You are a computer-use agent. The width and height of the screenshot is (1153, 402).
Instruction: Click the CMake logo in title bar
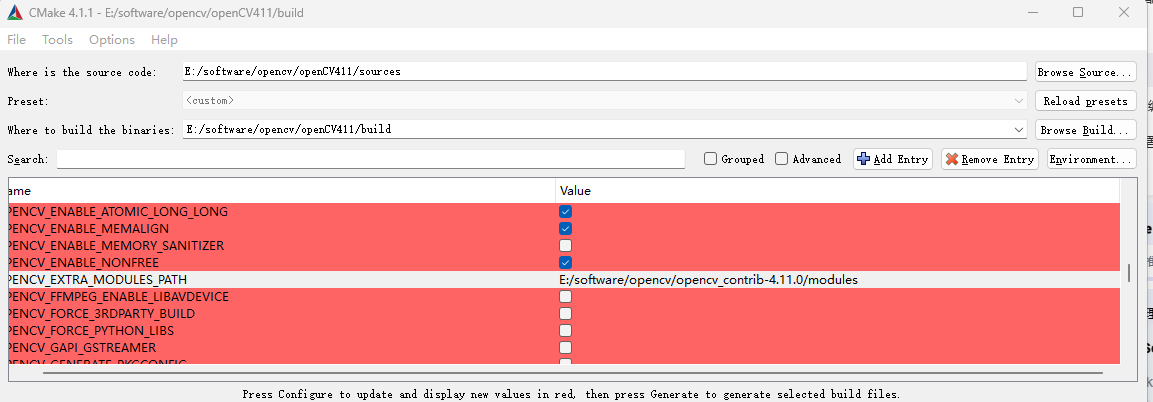tap(13, 12)
